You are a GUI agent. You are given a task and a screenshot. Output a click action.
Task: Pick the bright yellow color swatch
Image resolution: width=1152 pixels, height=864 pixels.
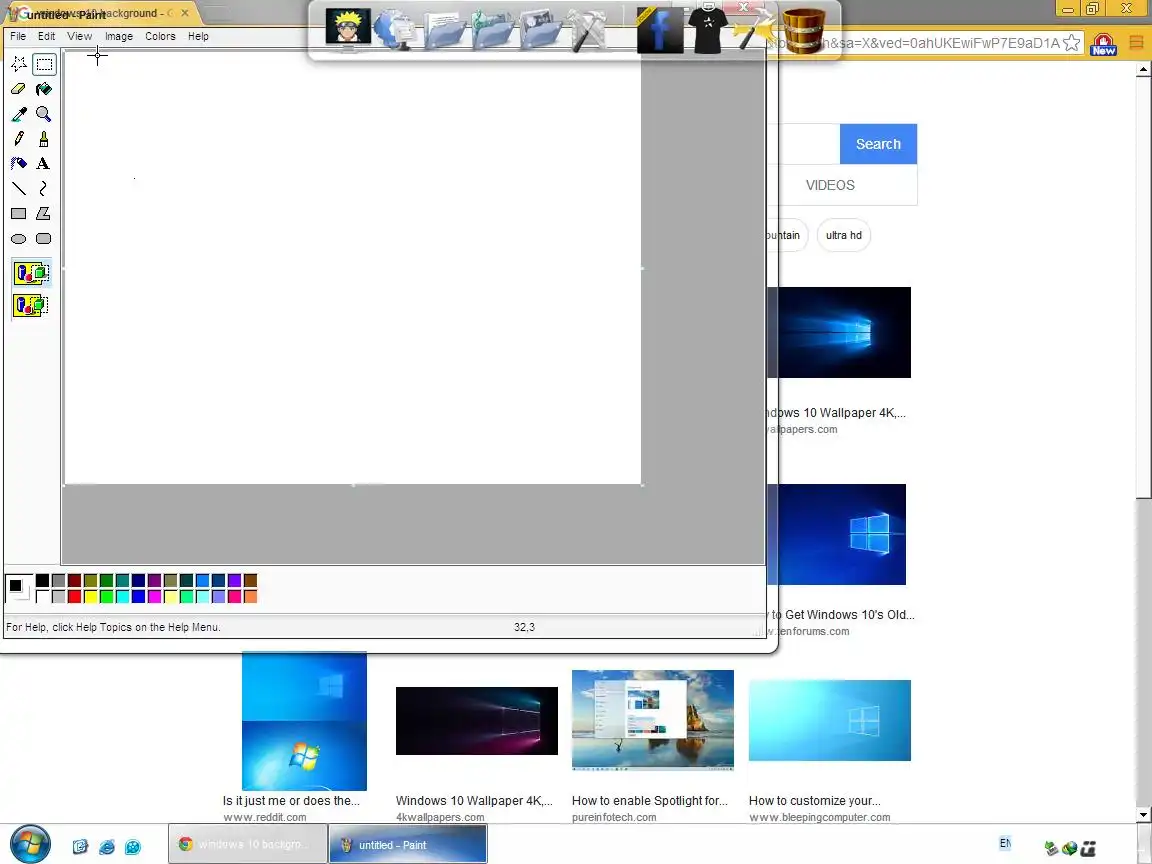coord(90,597)
